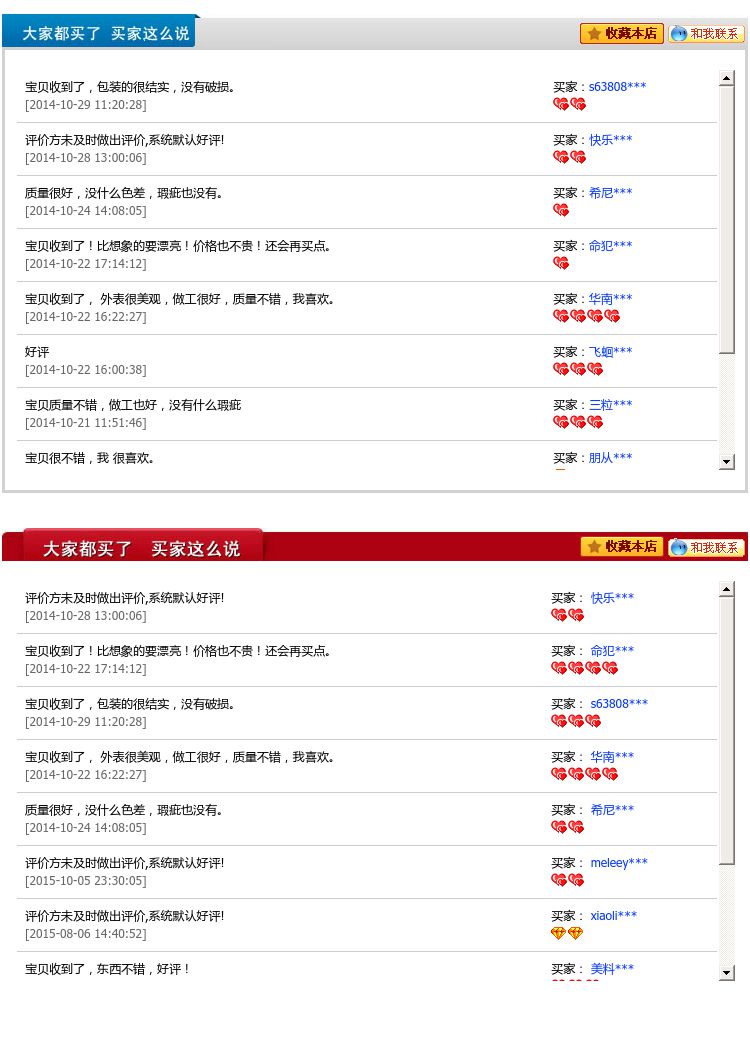
Task: Click four hearts under red panel 命犯***
Action: [585, 669]
